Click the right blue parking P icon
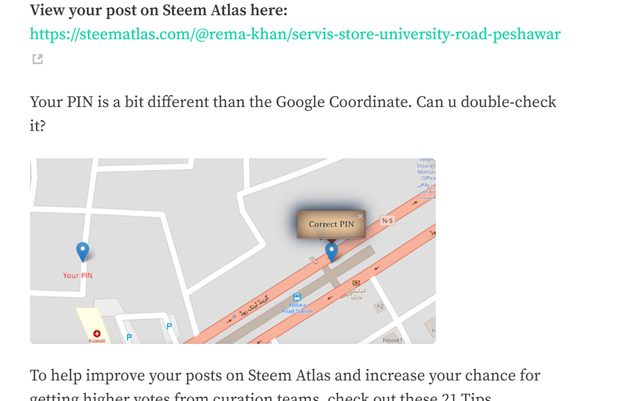Screen dimensions: 640x401 tap(169, 326)
